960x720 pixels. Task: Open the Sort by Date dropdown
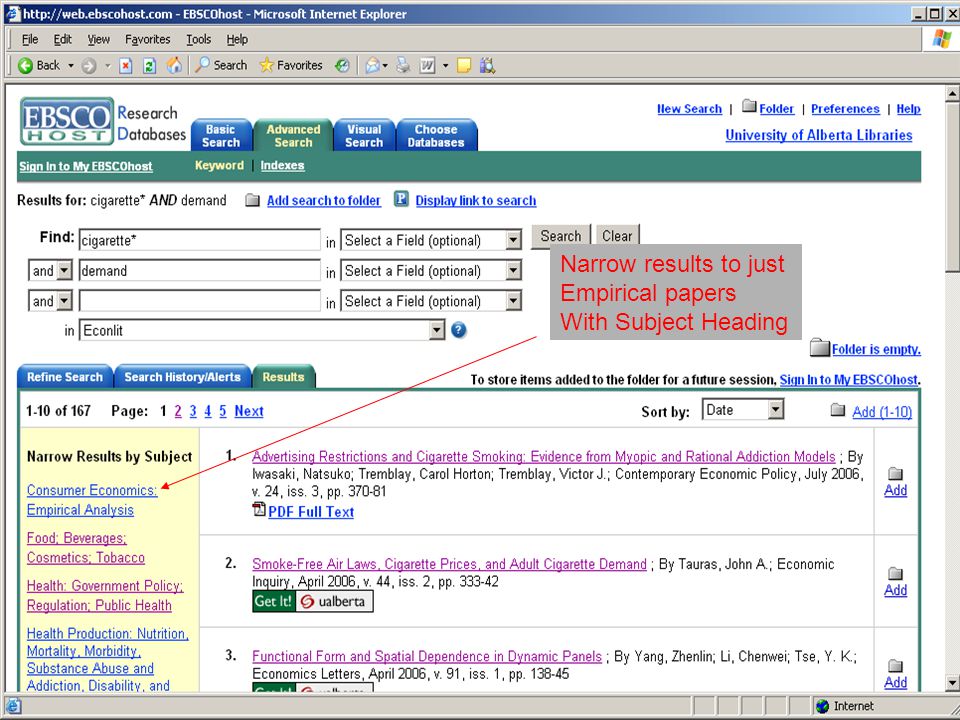[743, 410]
